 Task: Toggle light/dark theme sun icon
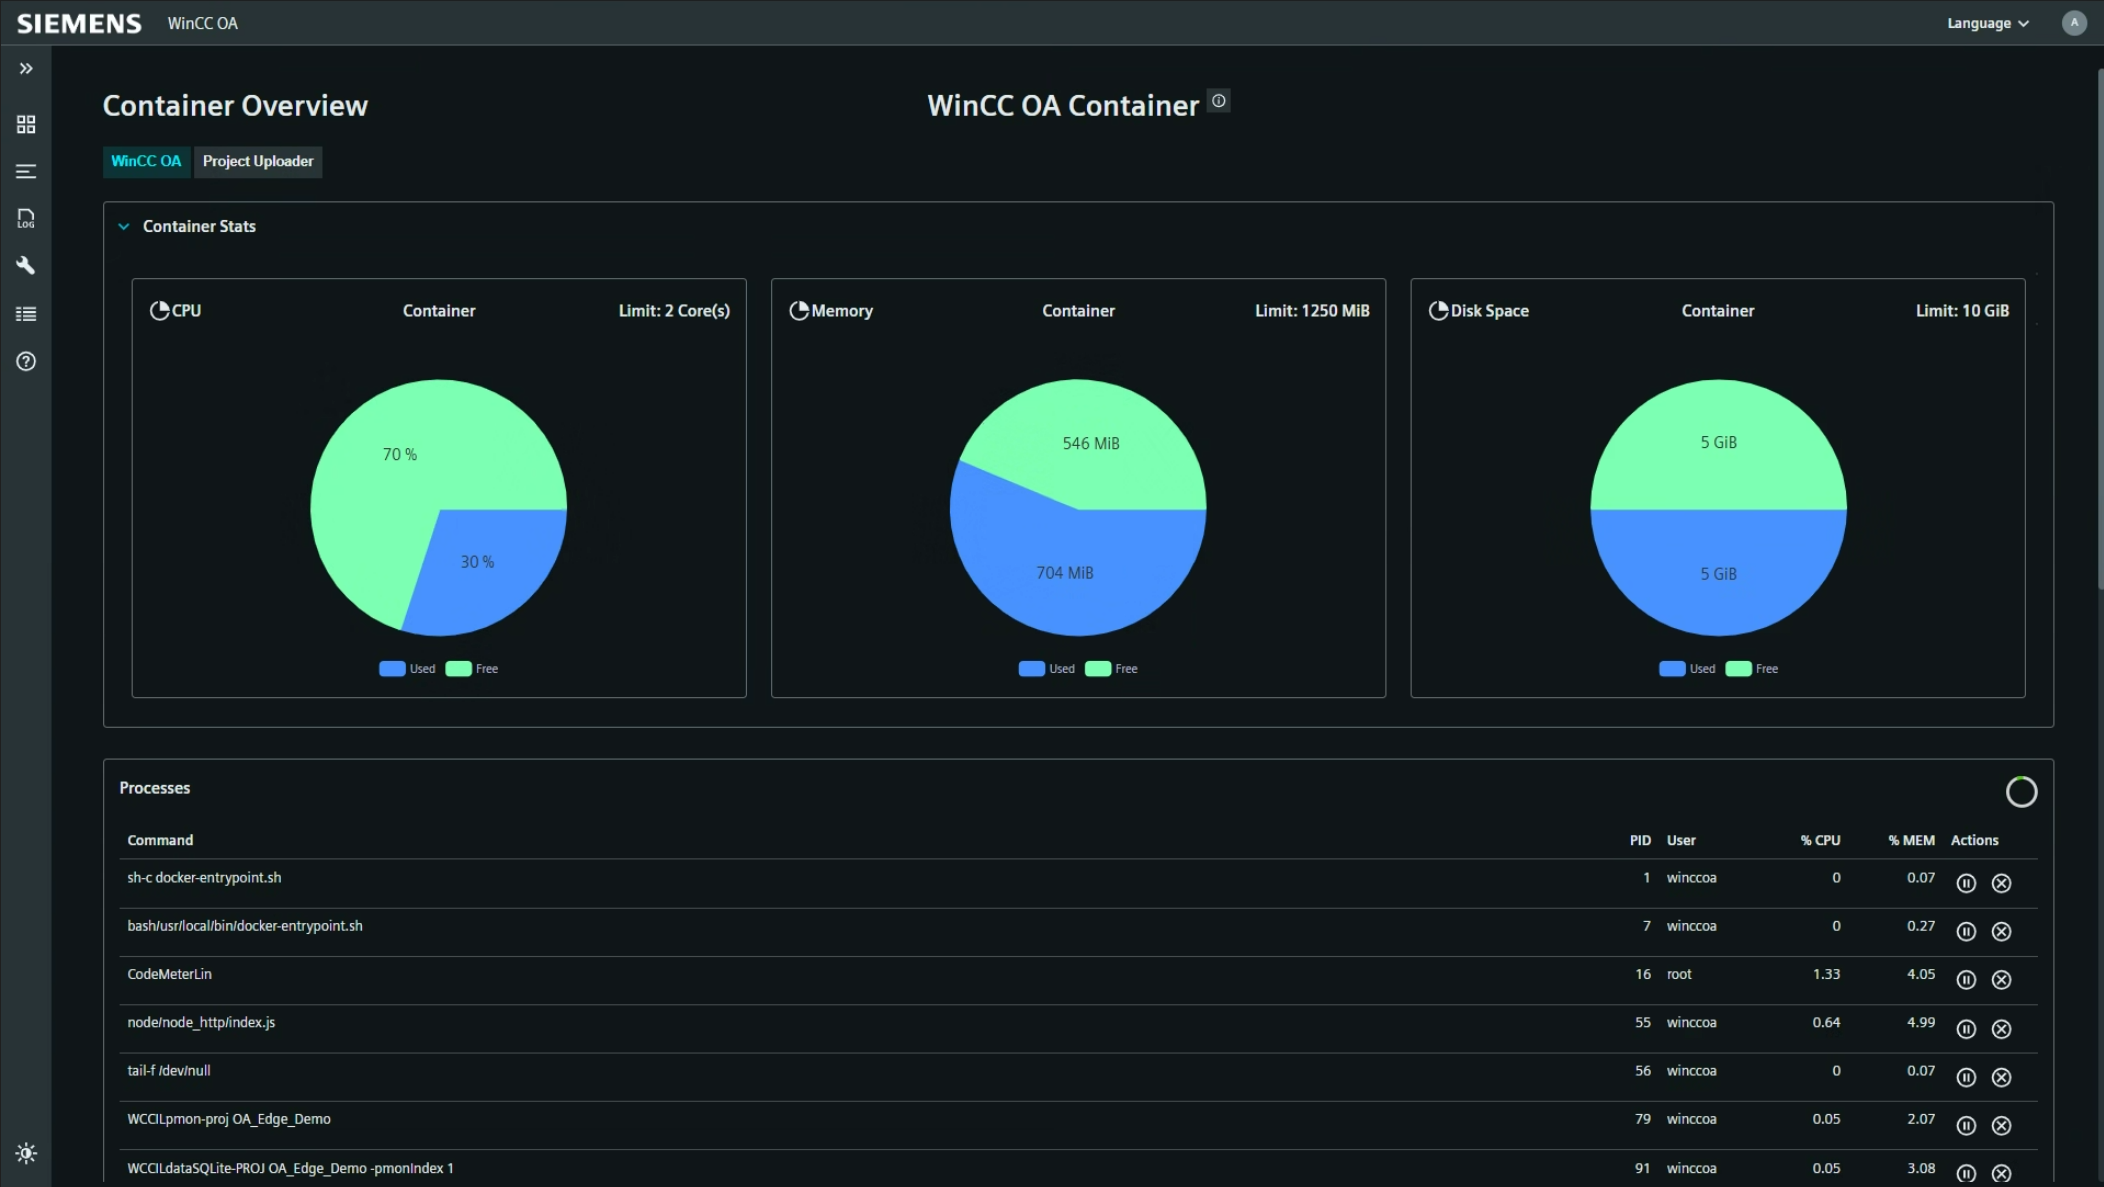(26, 1153)
